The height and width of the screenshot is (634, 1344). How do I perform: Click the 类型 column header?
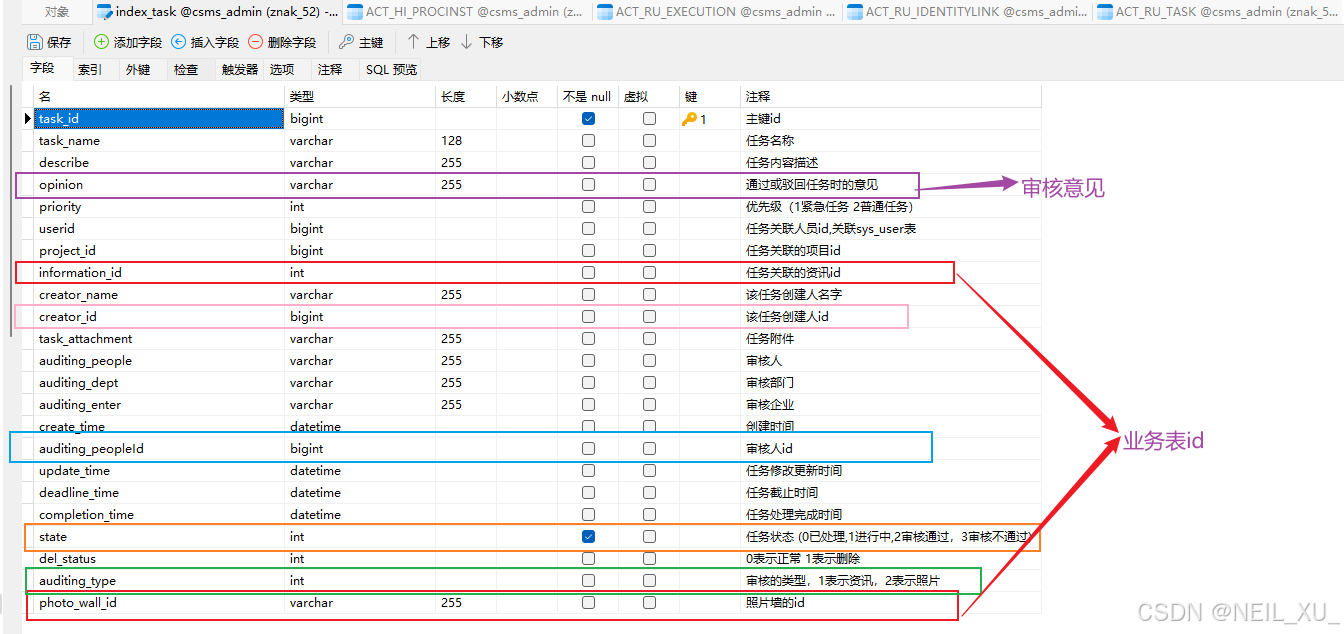click(360, 96)
